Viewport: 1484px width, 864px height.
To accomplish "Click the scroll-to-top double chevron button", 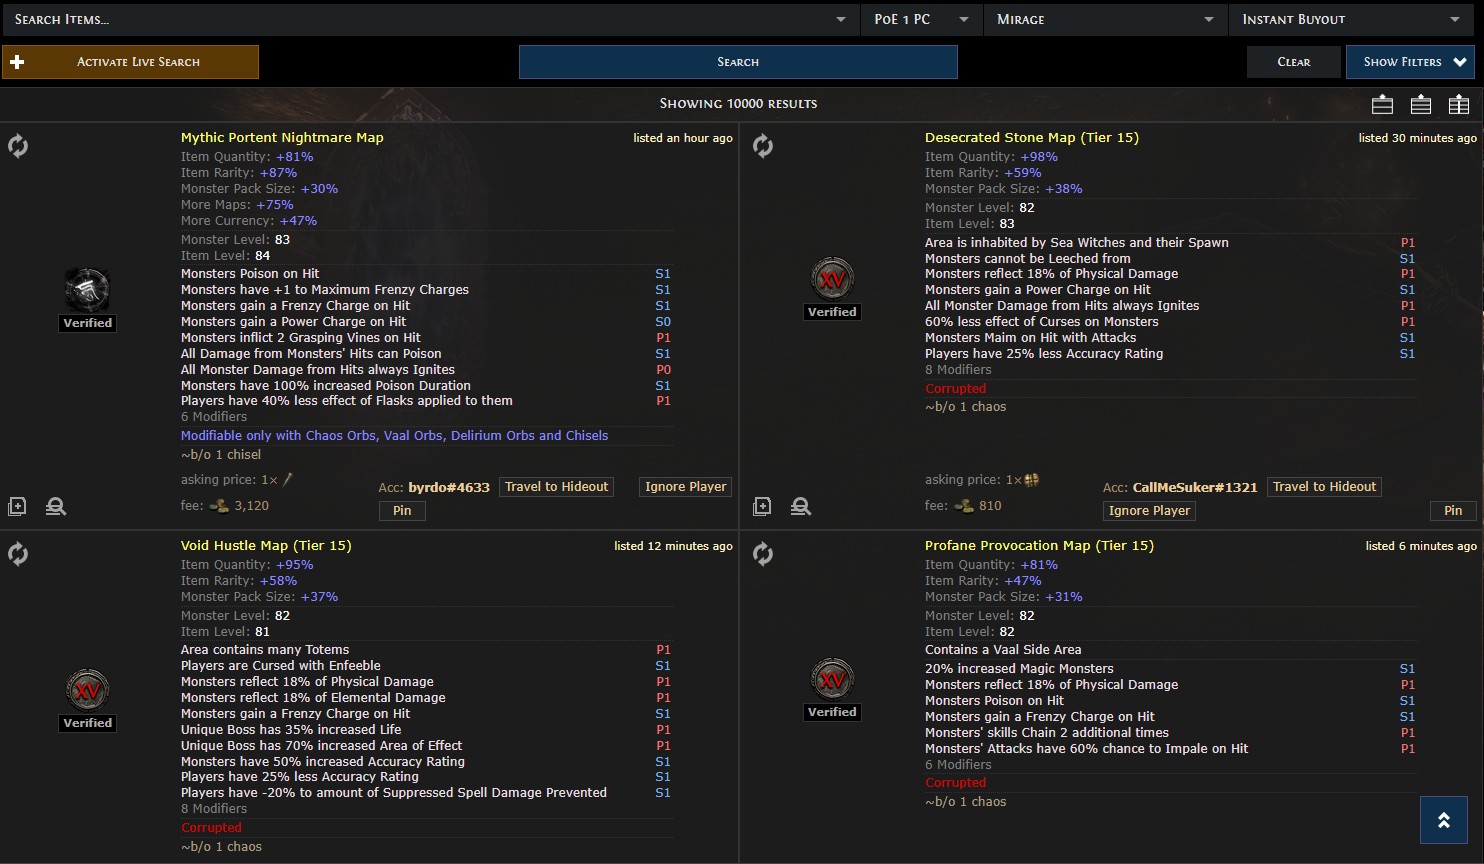I will click(x=1443, y=820).
